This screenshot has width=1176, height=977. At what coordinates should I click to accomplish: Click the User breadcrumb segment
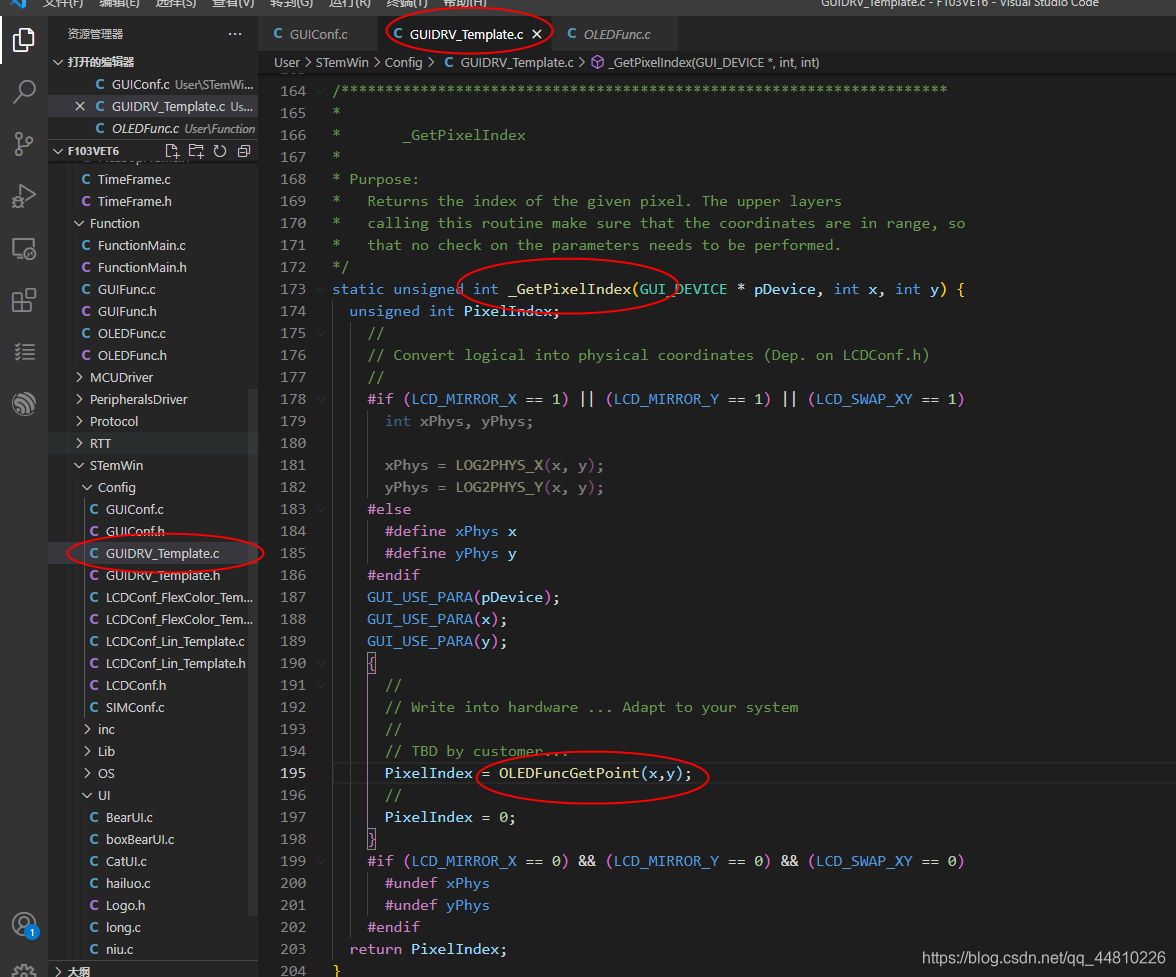tap(286, 62)
